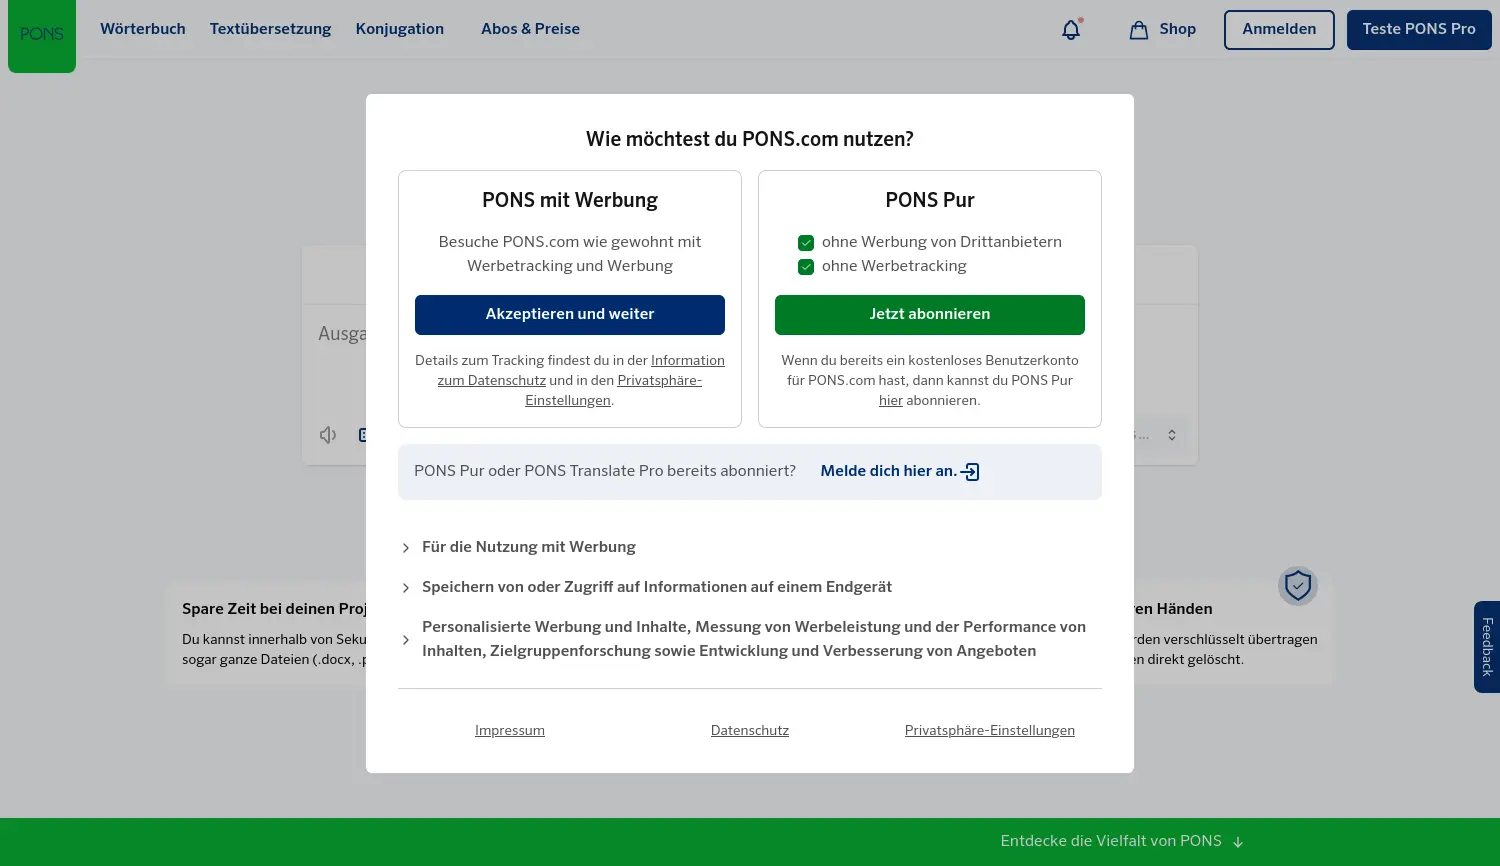Open the Impressum link
This screenshot has height=866, width=1500.
tap(510, 731)
